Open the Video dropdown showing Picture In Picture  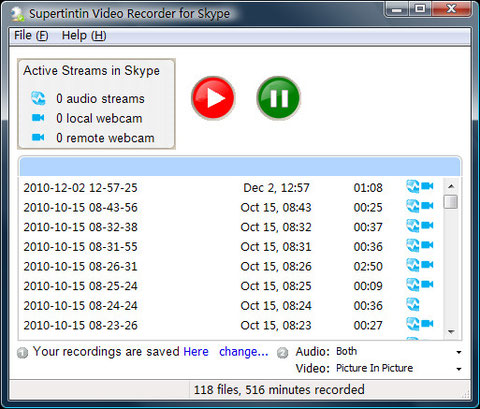[x=459, y=369]
